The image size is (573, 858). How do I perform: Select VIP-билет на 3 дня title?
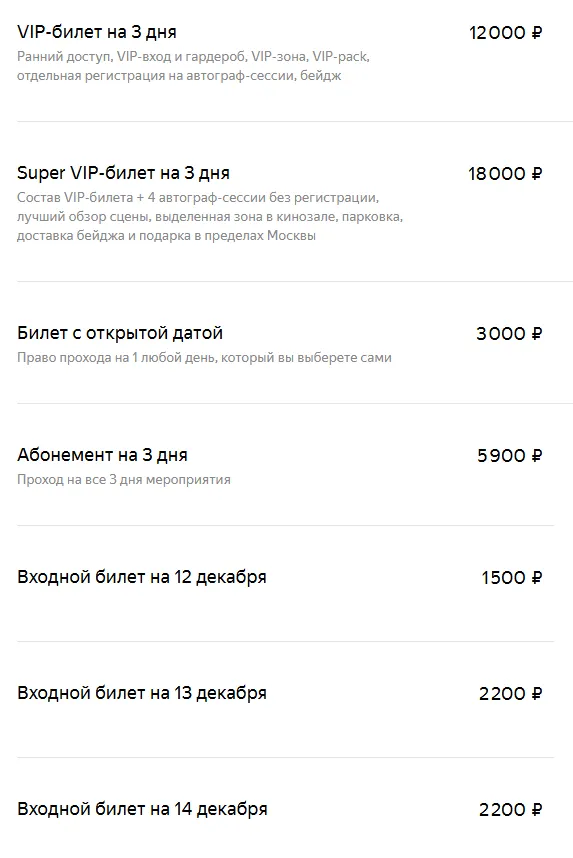point(97,32)
